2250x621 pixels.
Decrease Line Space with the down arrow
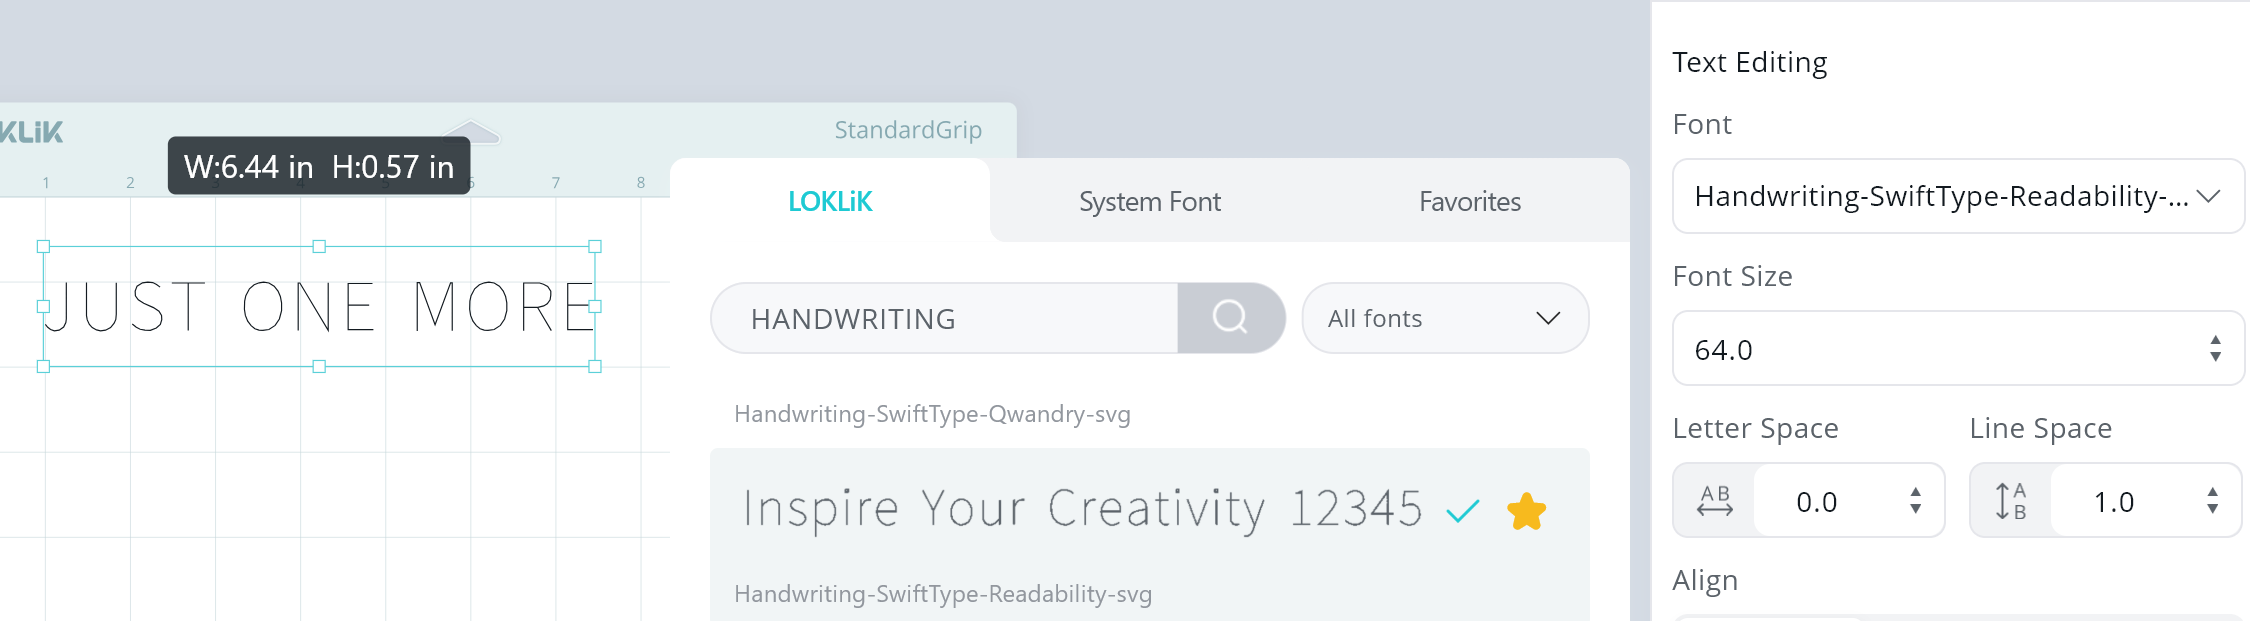pyautogui.click(x=2212, y=509)
